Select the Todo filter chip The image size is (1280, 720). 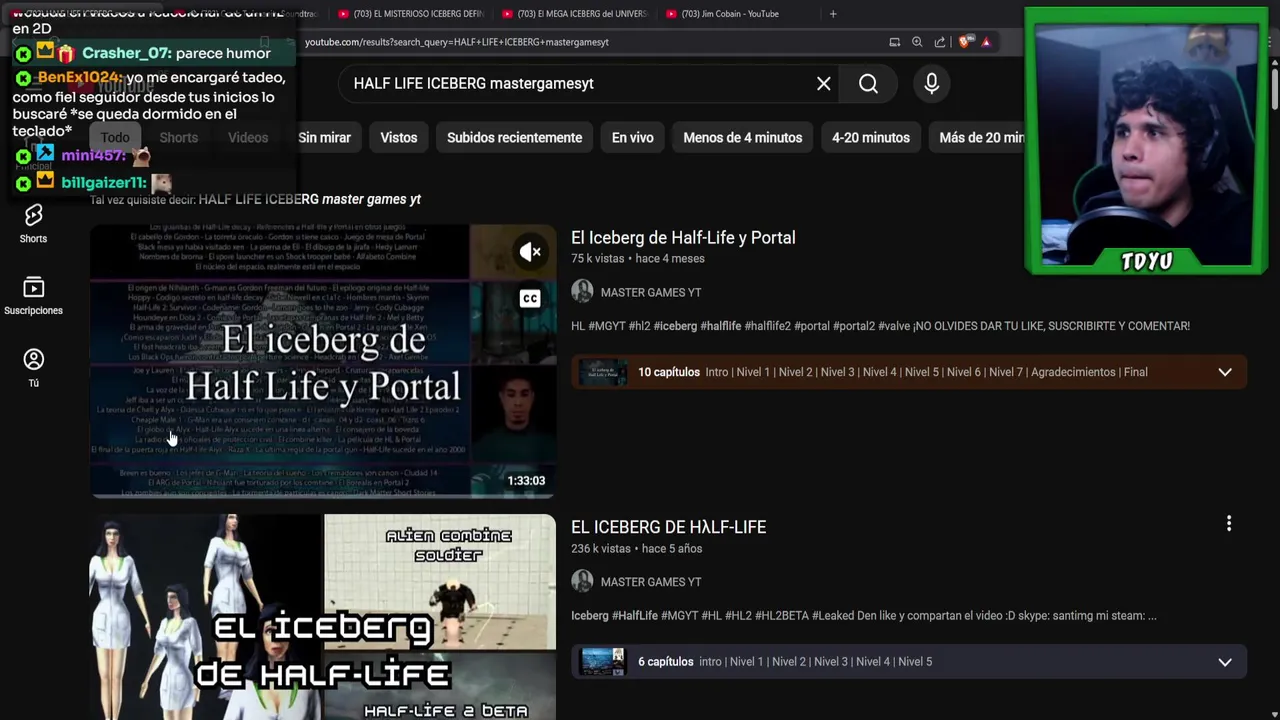tap(115, 137)
